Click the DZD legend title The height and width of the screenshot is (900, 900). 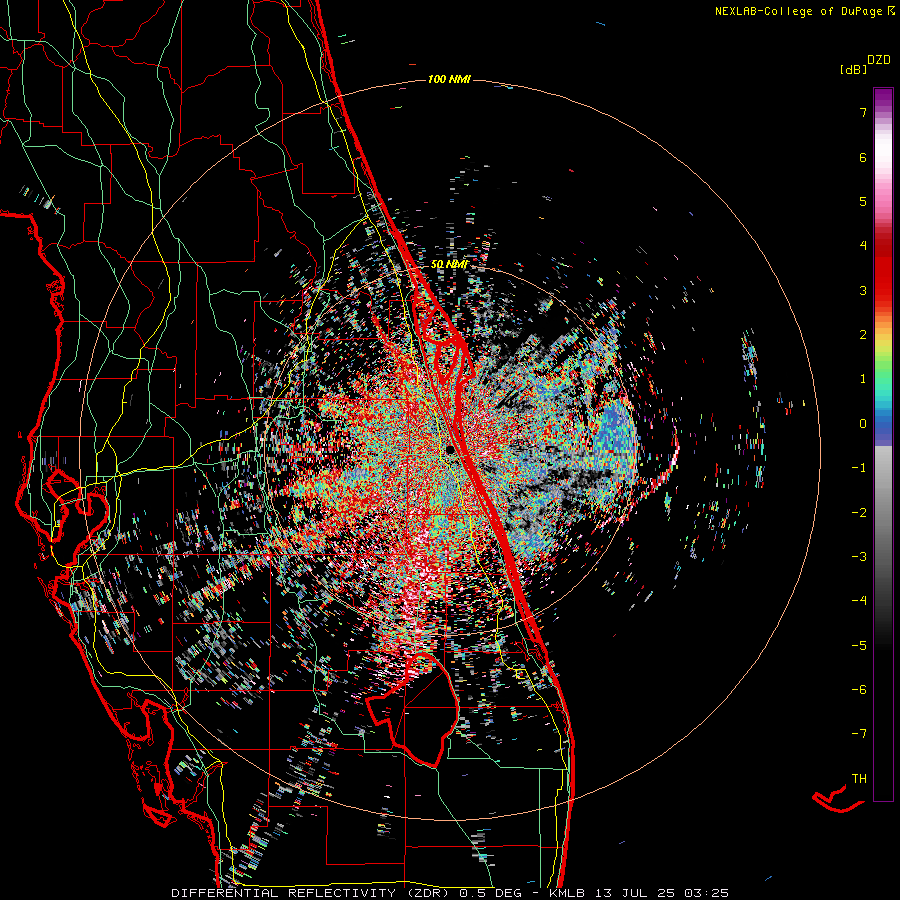879,60
